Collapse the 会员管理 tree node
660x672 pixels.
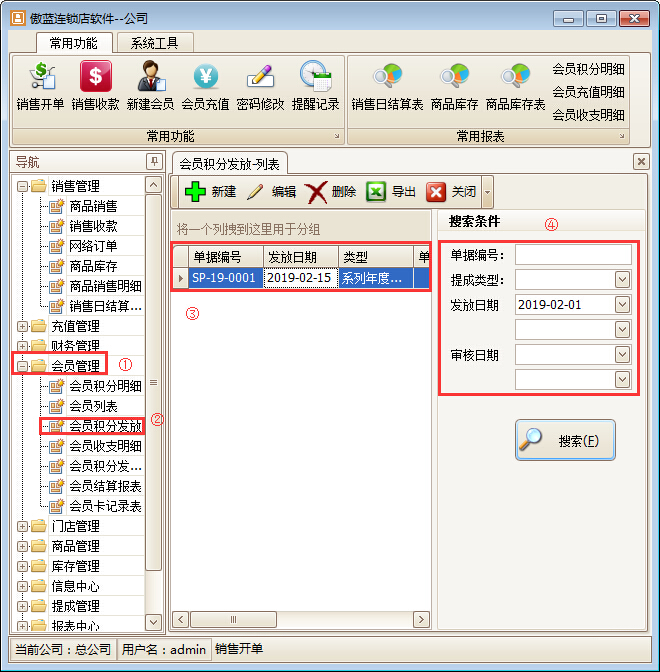pos(22,366)
